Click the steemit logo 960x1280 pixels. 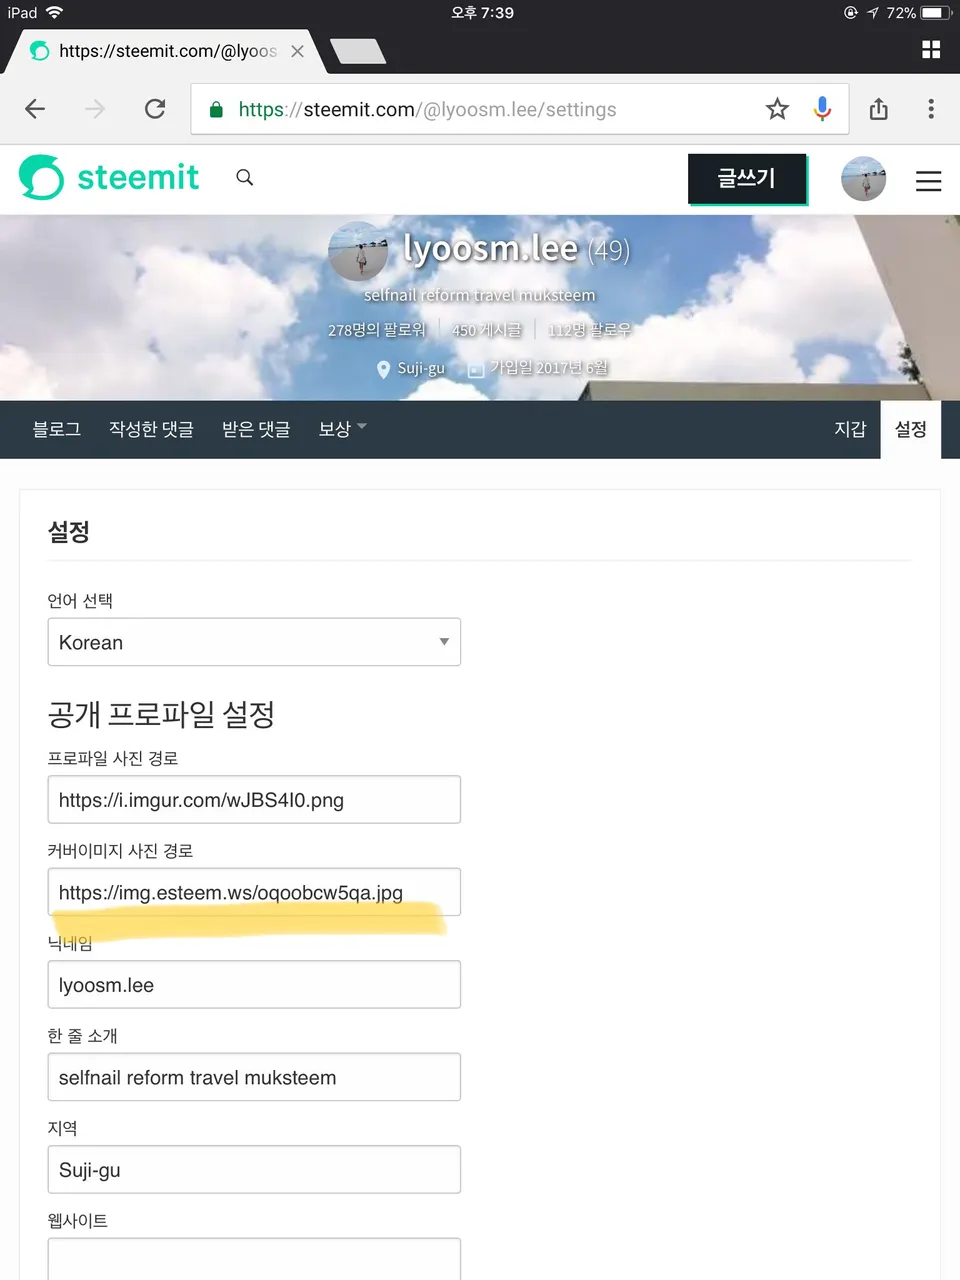[109, 177]
